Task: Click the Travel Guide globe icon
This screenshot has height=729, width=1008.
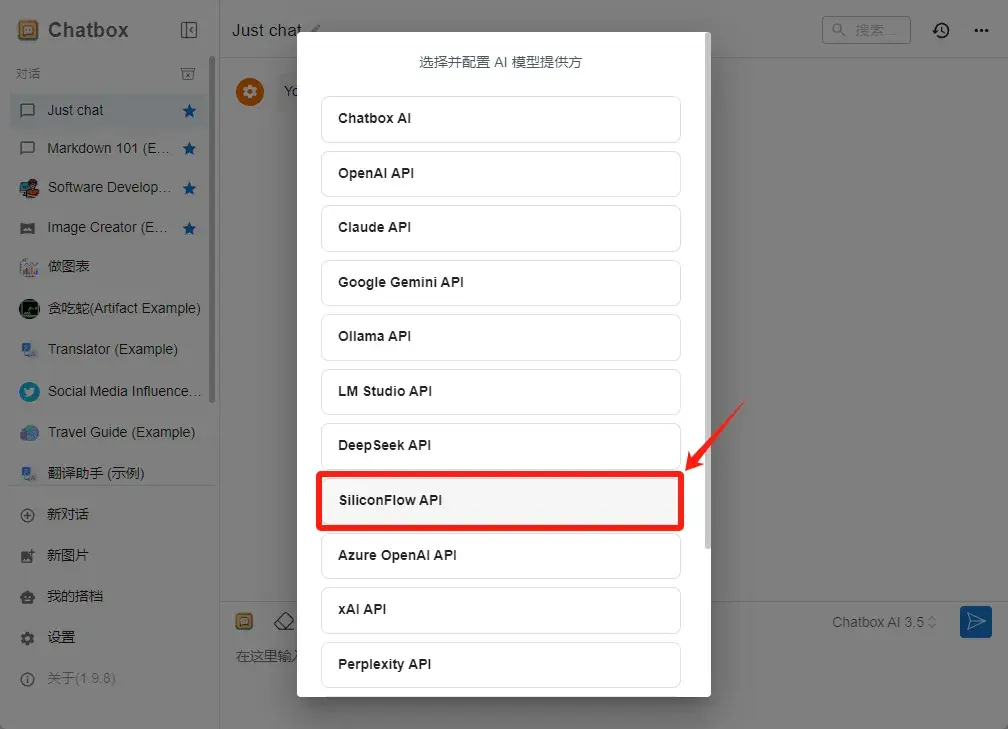Action: (x=29, y=433)
